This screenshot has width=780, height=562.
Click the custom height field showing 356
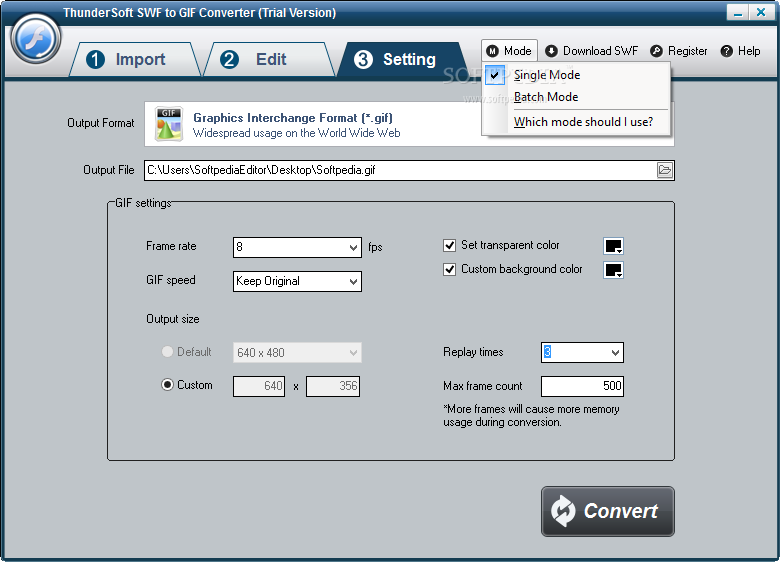click(x=333, y=386)
